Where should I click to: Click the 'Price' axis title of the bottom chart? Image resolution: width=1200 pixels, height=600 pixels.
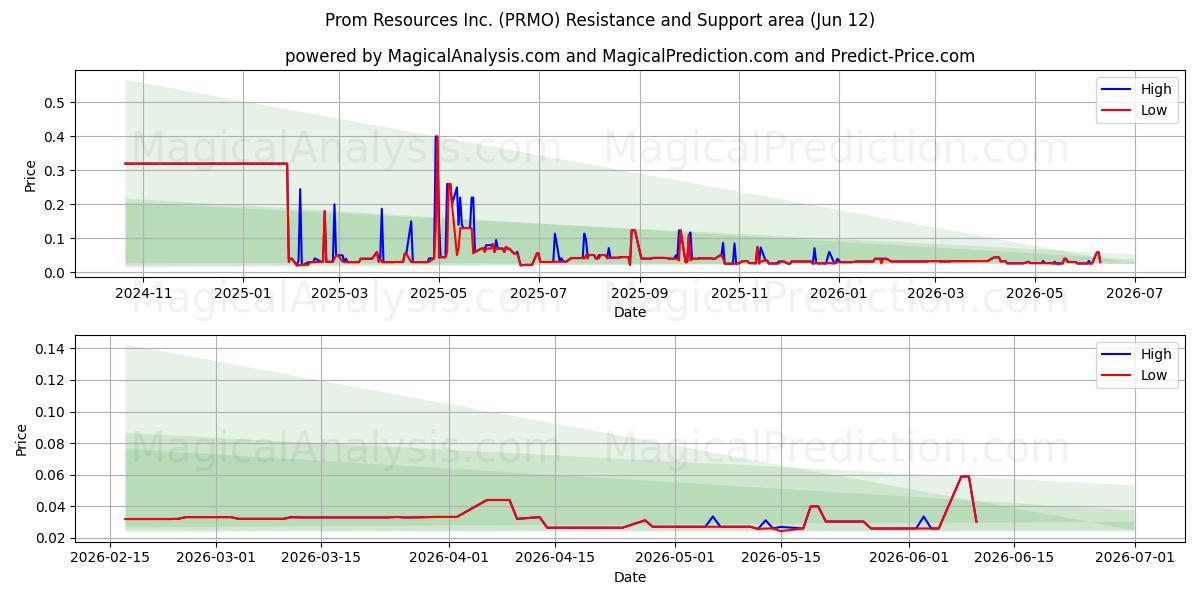pyautogui.click(x=22, y=440)
